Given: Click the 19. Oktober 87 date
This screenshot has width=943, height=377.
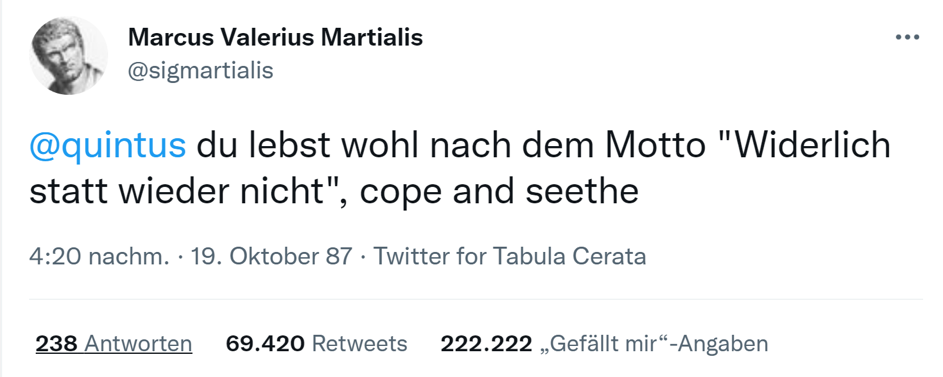Looking at the screenshot, I should [x=271, y=257].
